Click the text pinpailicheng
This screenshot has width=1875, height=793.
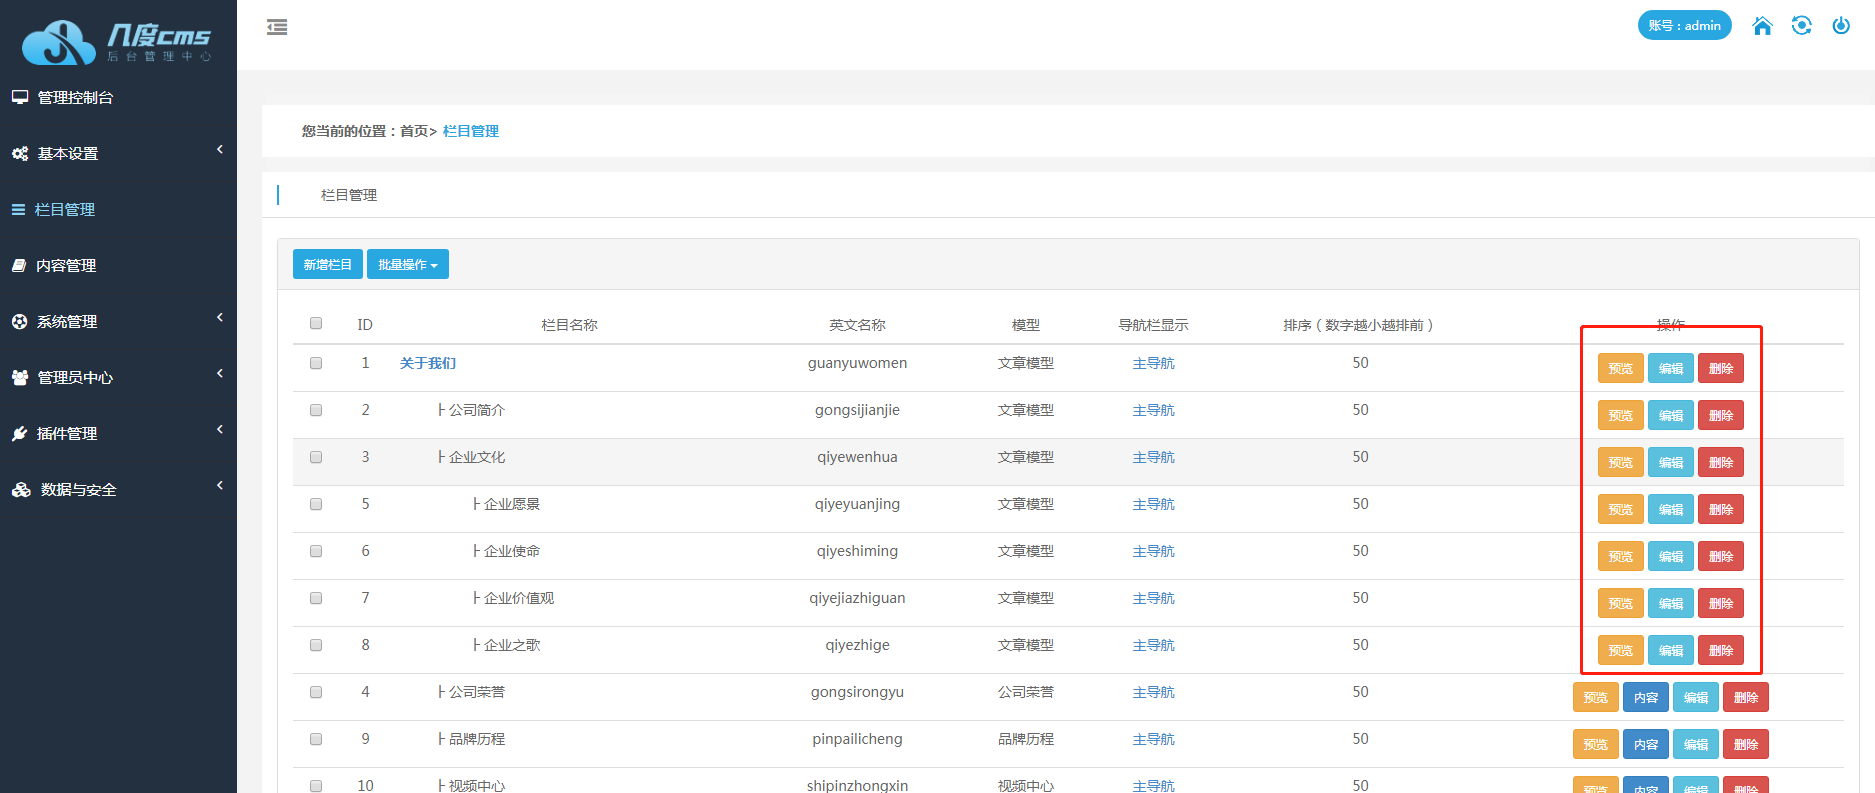click(x=857, y=739)
